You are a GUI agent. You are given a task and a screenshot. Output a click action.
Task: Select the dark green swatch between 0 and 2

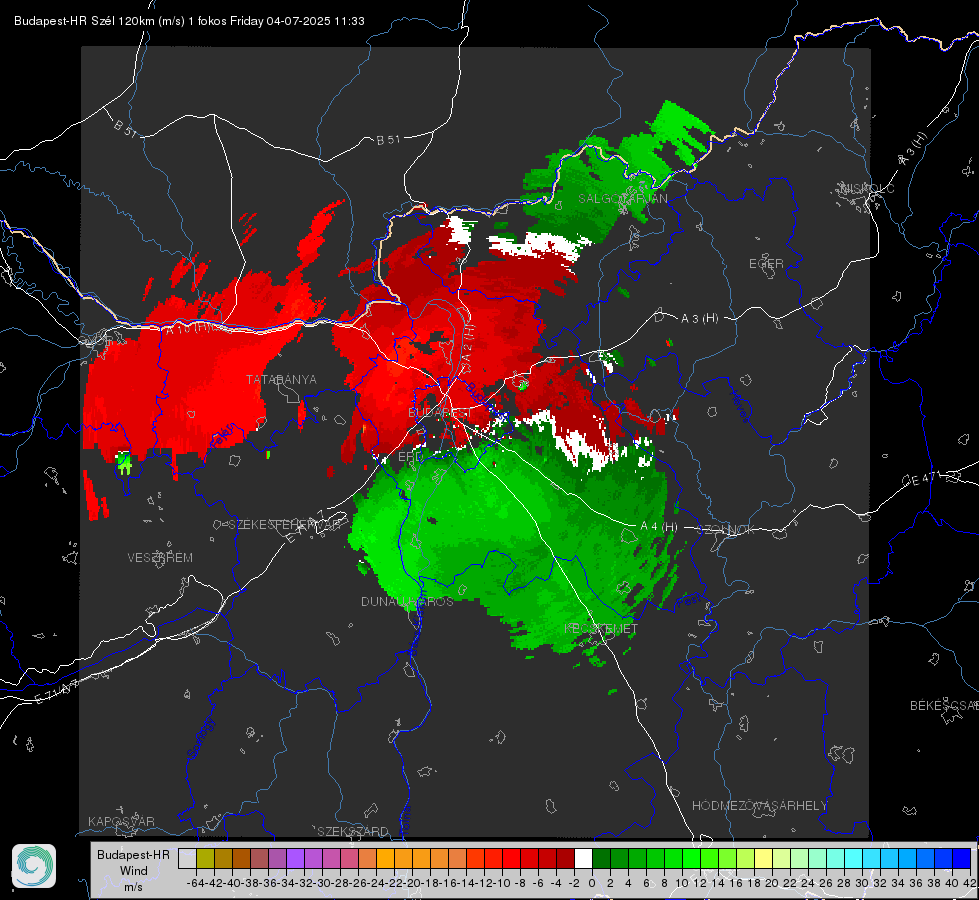click(x=601, y=858)
